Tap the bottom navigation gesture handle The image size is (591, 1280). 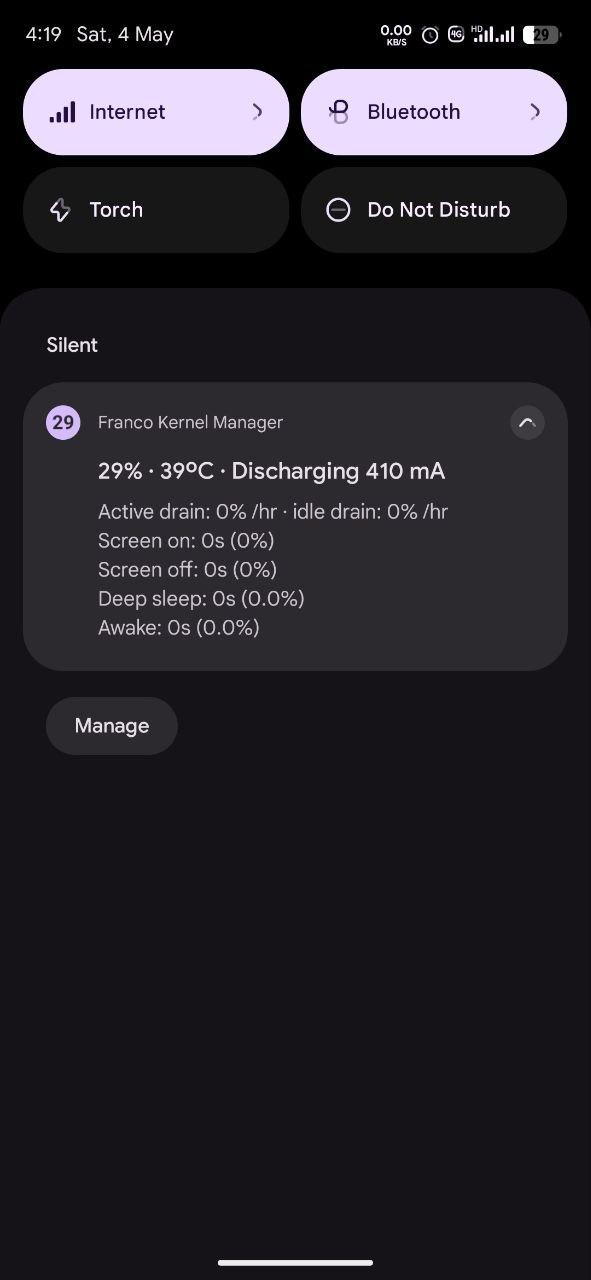point(295,1262)
